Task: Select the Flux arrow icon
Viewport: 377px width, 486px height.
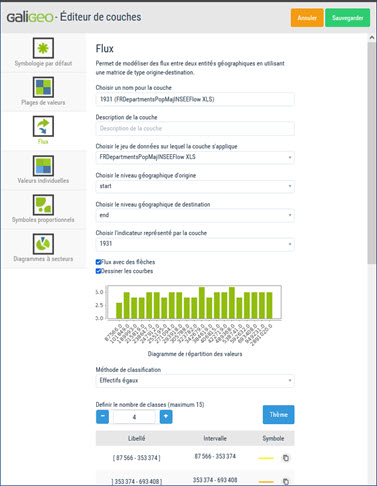Action: pyautogui.click(x=43, y=126)
